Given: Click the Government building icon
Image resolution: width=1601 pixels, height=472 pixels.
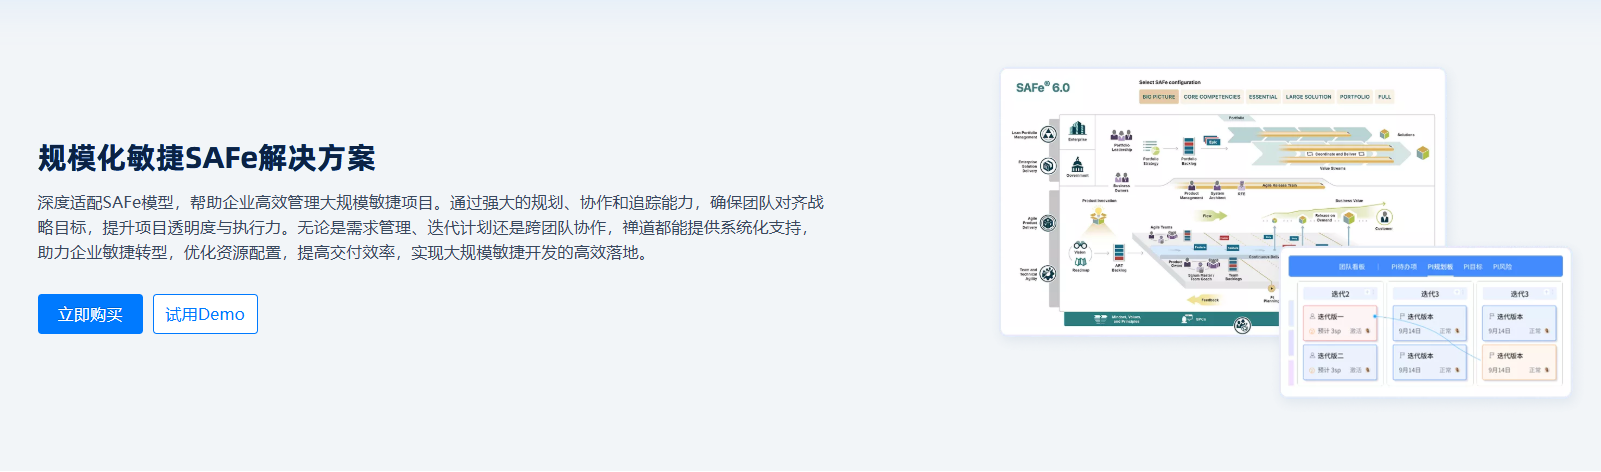Looking at the screenshot, I should pyautogui.click(x=1077, y=164).
